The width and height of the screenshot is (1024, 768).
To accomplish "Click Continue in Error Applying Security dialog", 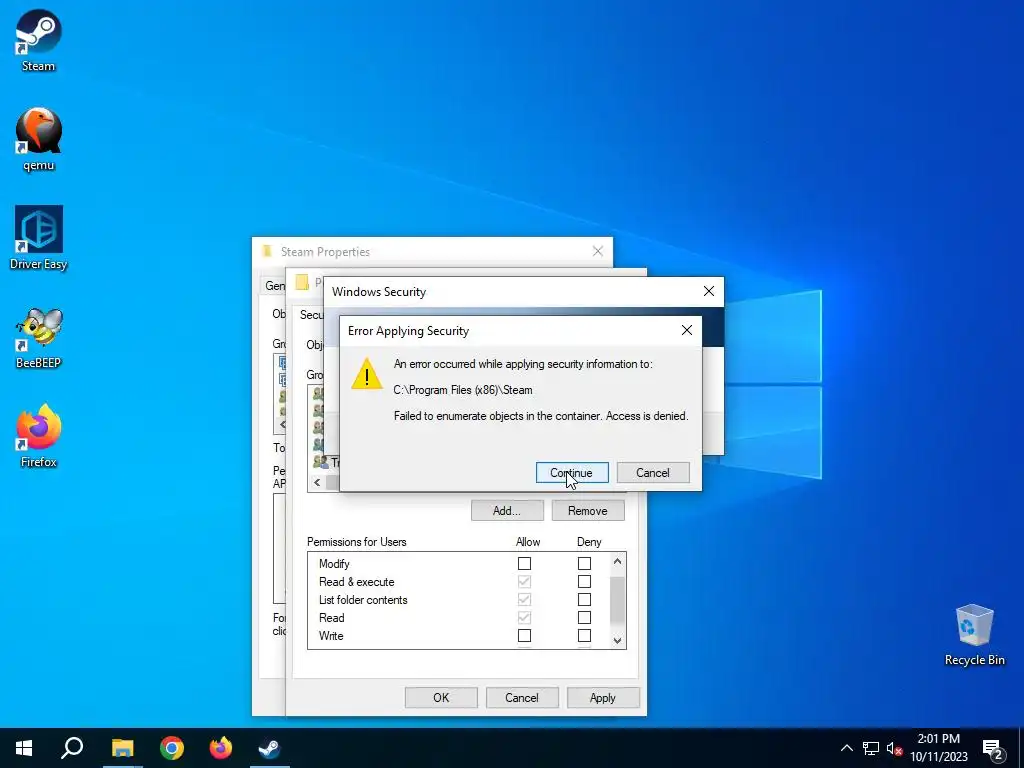I will [572, 473].
